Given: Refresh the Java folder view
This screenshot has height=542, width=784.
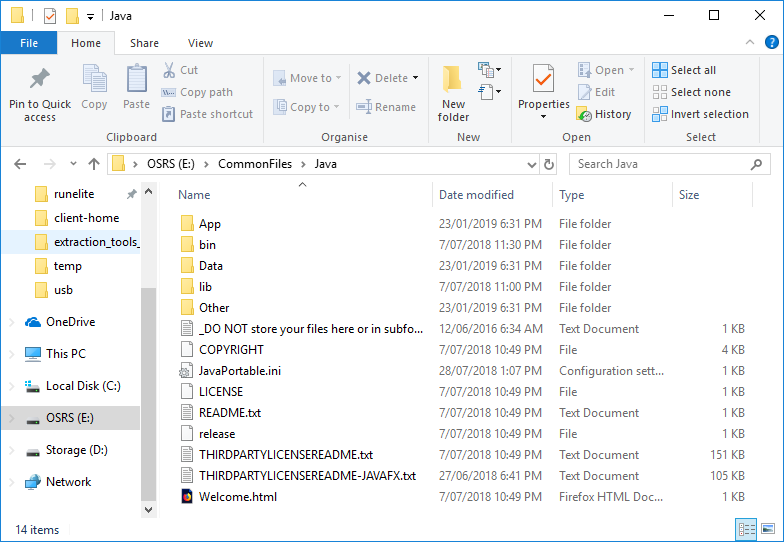Looking at the screenshot, I should (548, 164).
